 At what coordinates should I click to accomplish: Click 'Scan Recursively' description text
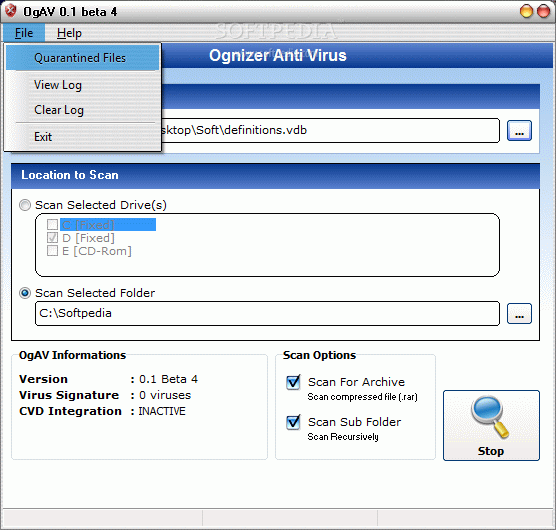tap(343, 437)
